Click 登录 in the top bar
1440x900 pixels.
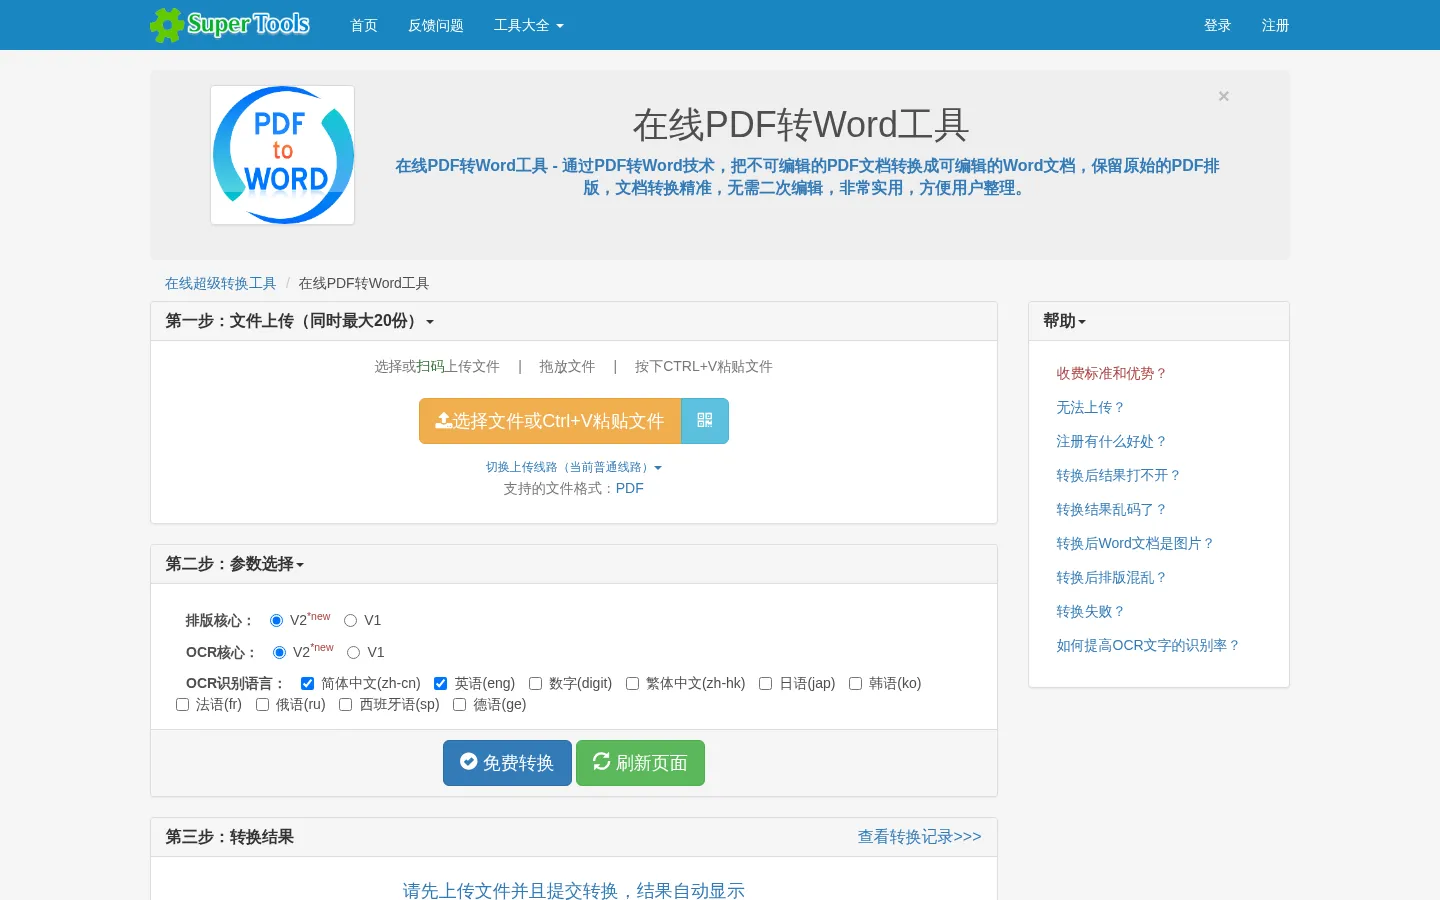coord(1217,25)
